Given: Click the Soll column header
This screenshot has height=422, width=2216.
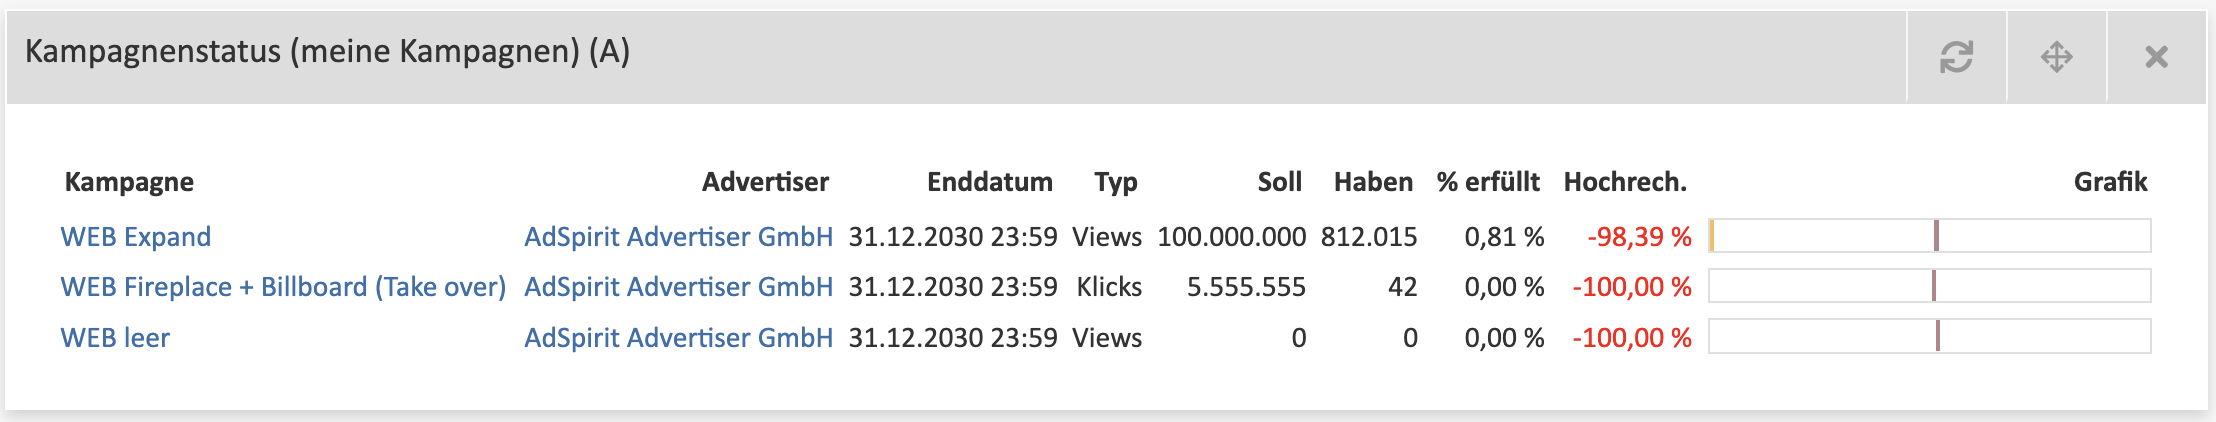Looking at the screenshot, I should click(x=1279, y=182).
